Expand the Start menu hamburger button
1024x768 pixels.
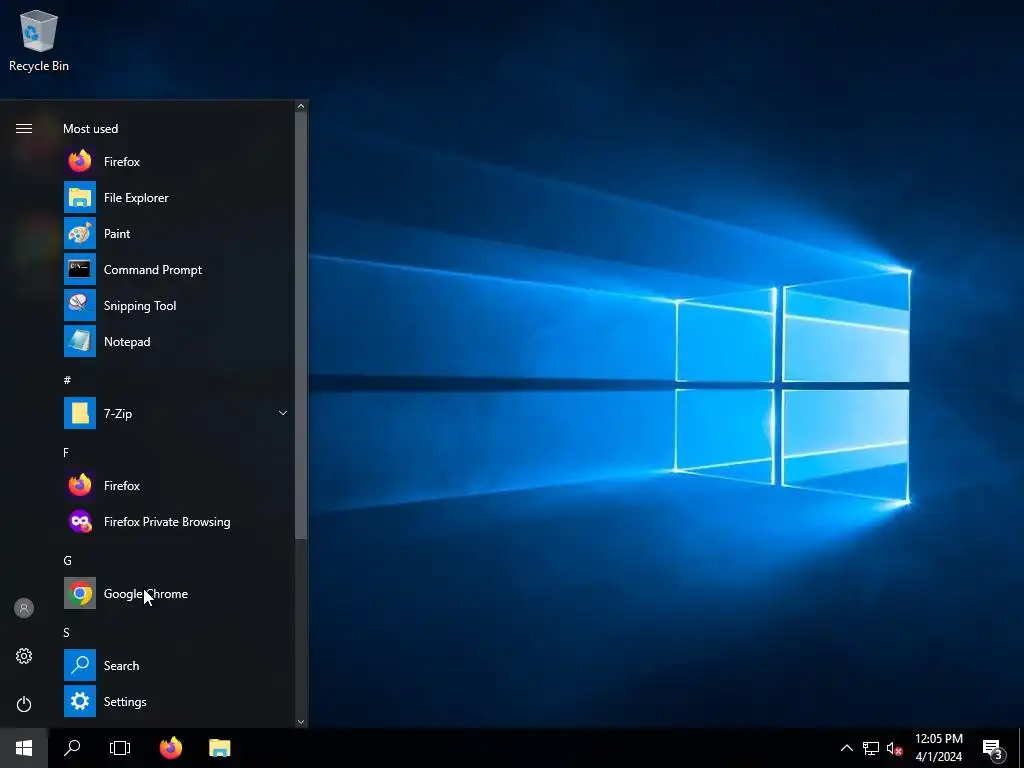(x=24, y=128)
